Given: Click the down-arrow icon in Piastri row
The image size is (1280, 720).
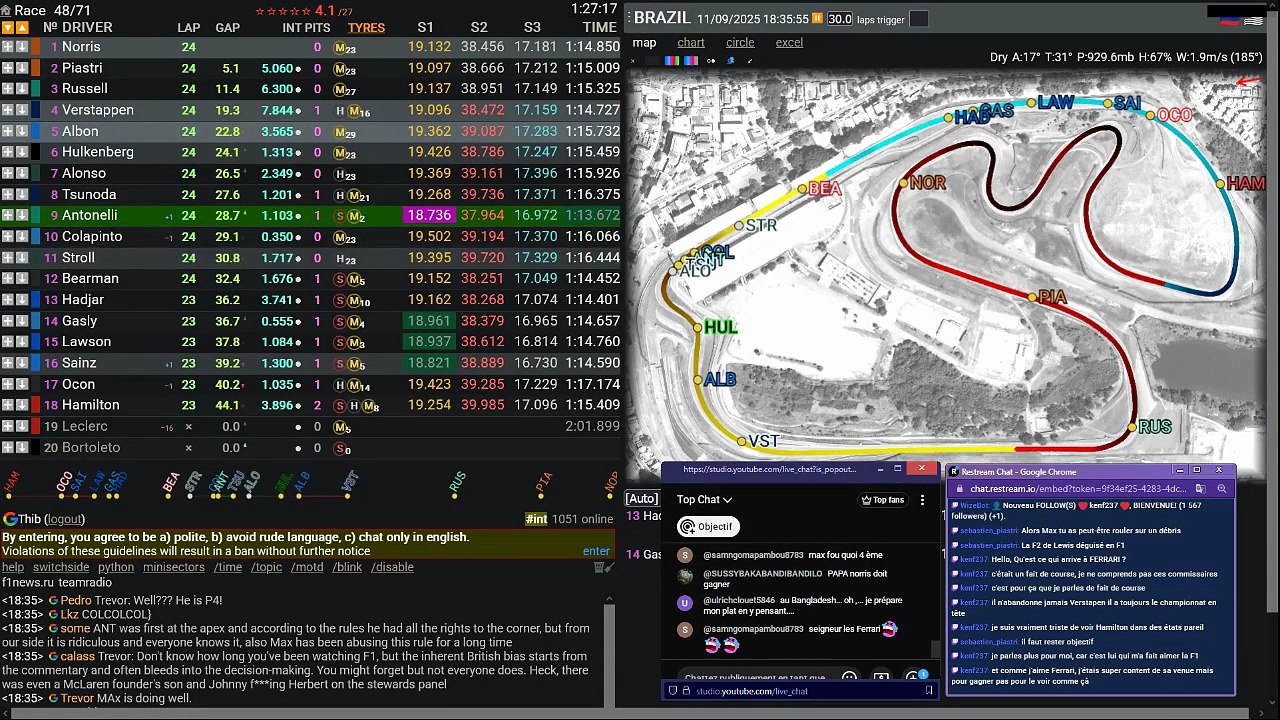Looking at the screenshot, I should pos(22,68).
